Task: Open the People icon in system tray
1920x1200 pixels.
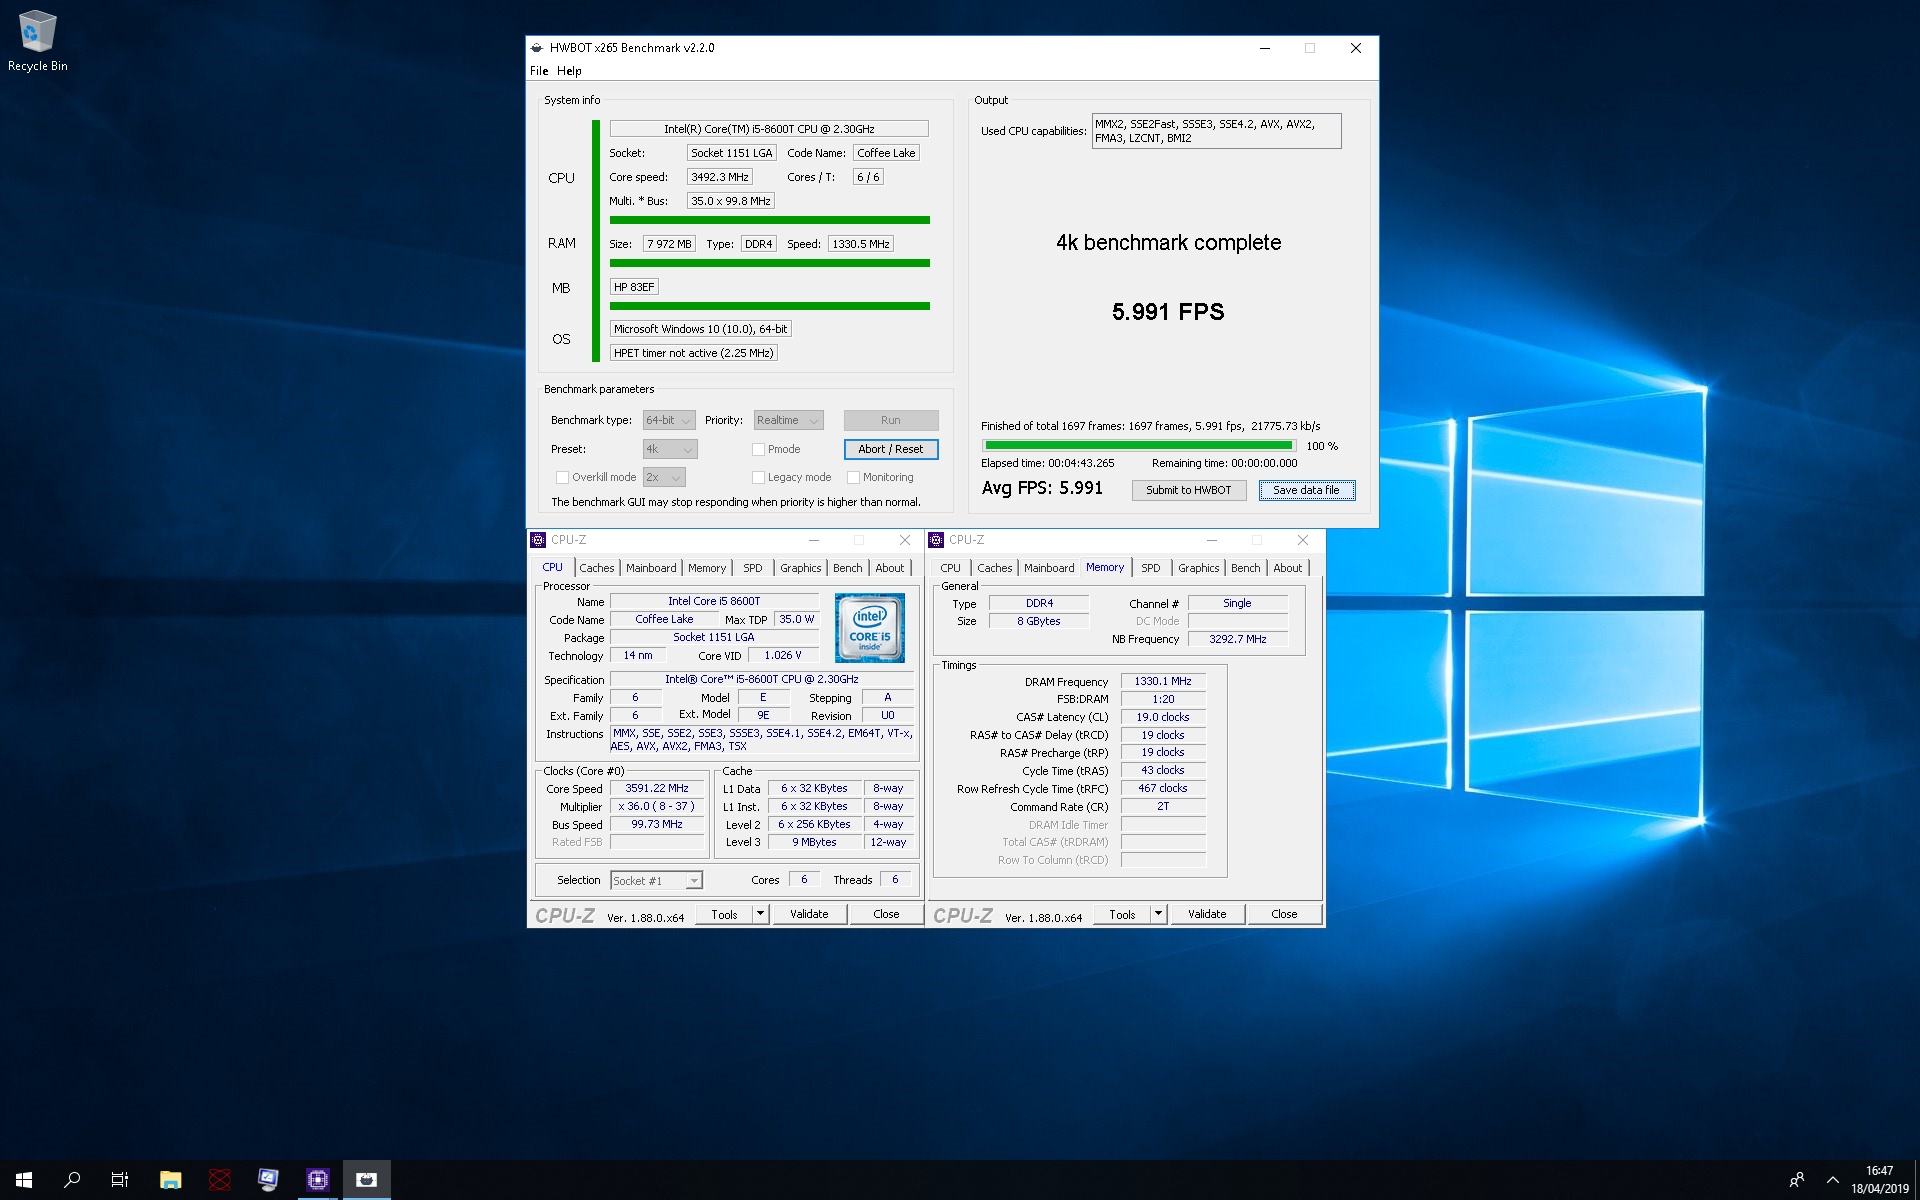Action: tap(1797, 1180)
